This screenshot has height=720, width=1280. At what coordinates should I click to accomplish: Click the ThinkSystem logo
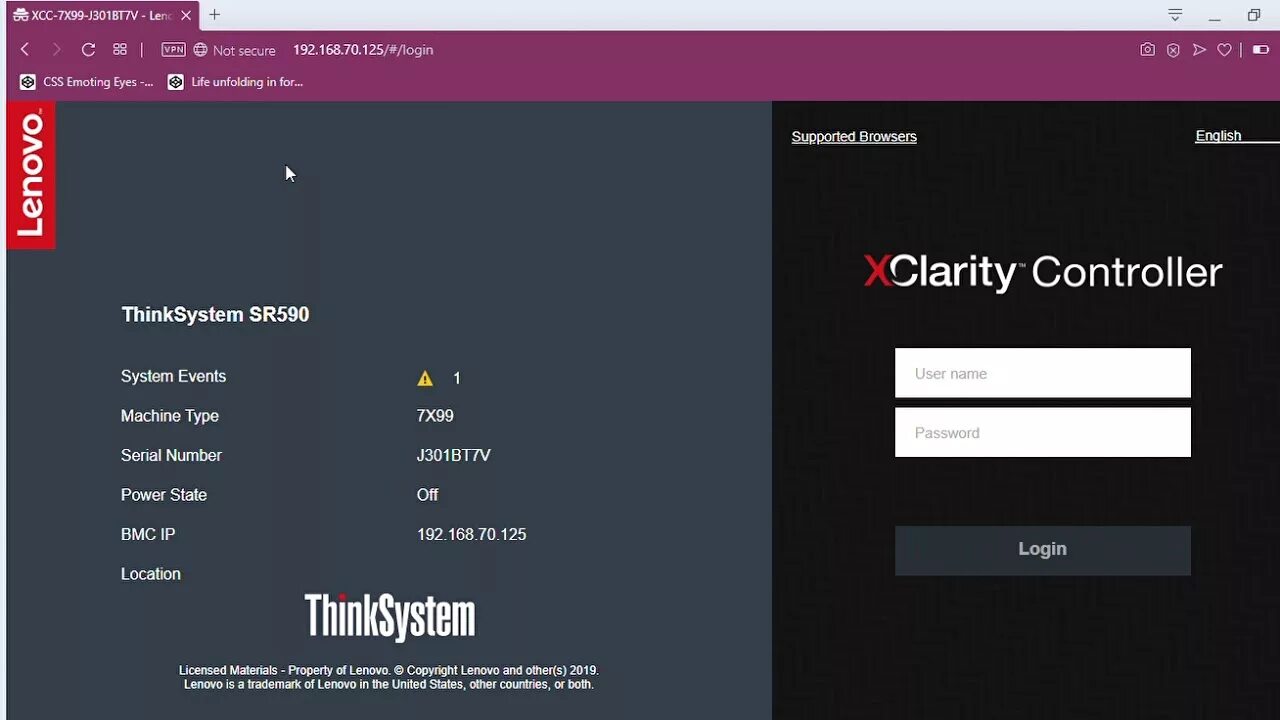[x=390, y=616]
